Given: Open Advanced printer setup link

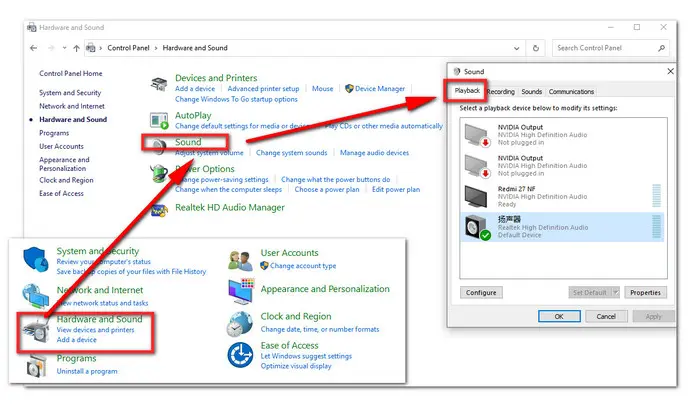Looking at the screenshot, I should click(x=263, y=89).
